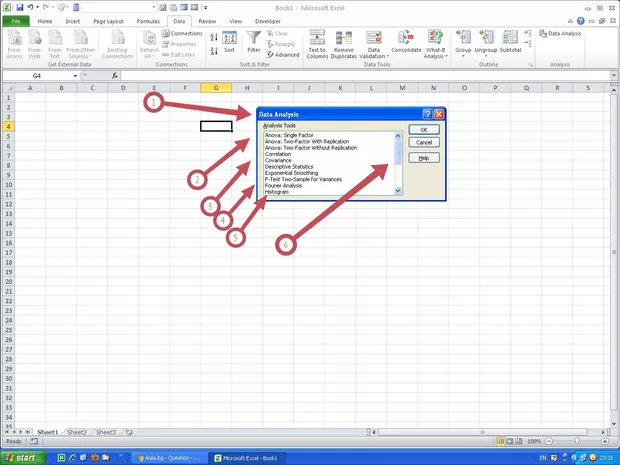
Task: Select Descriptive Statistics in list
Action: click(289, 167)
